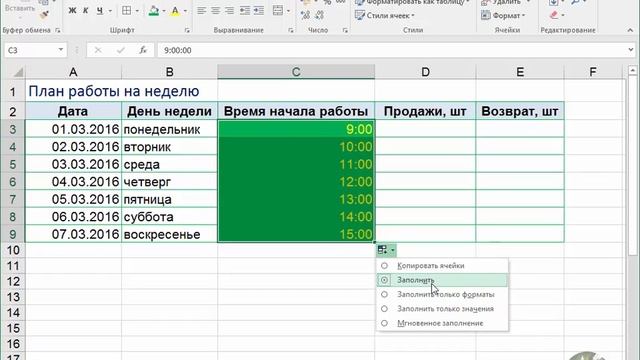Click the insert function fx icon

coord(143,50)
